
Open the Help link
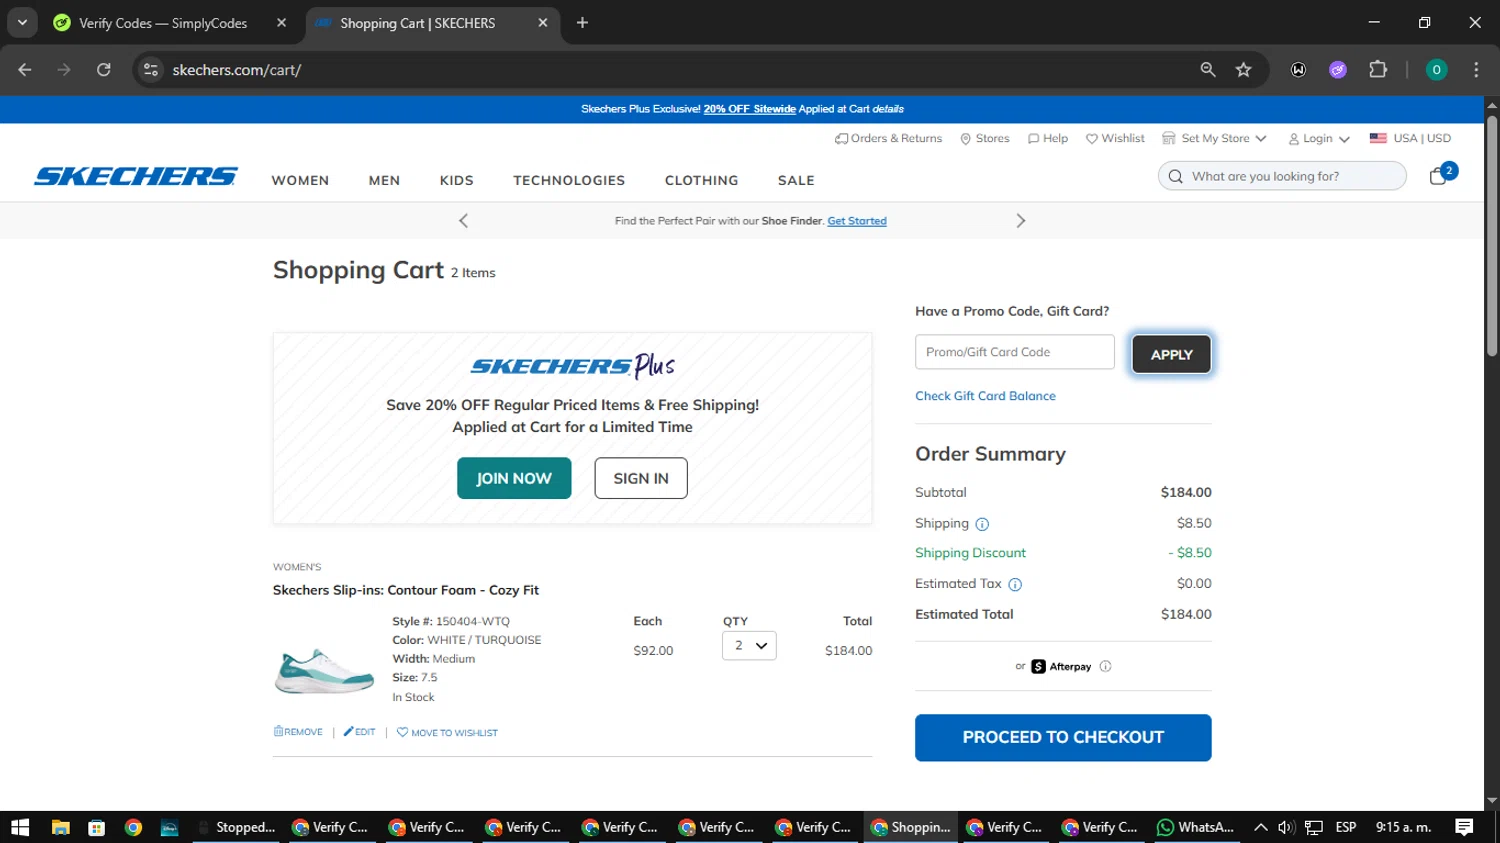(x=1047, y=139)
